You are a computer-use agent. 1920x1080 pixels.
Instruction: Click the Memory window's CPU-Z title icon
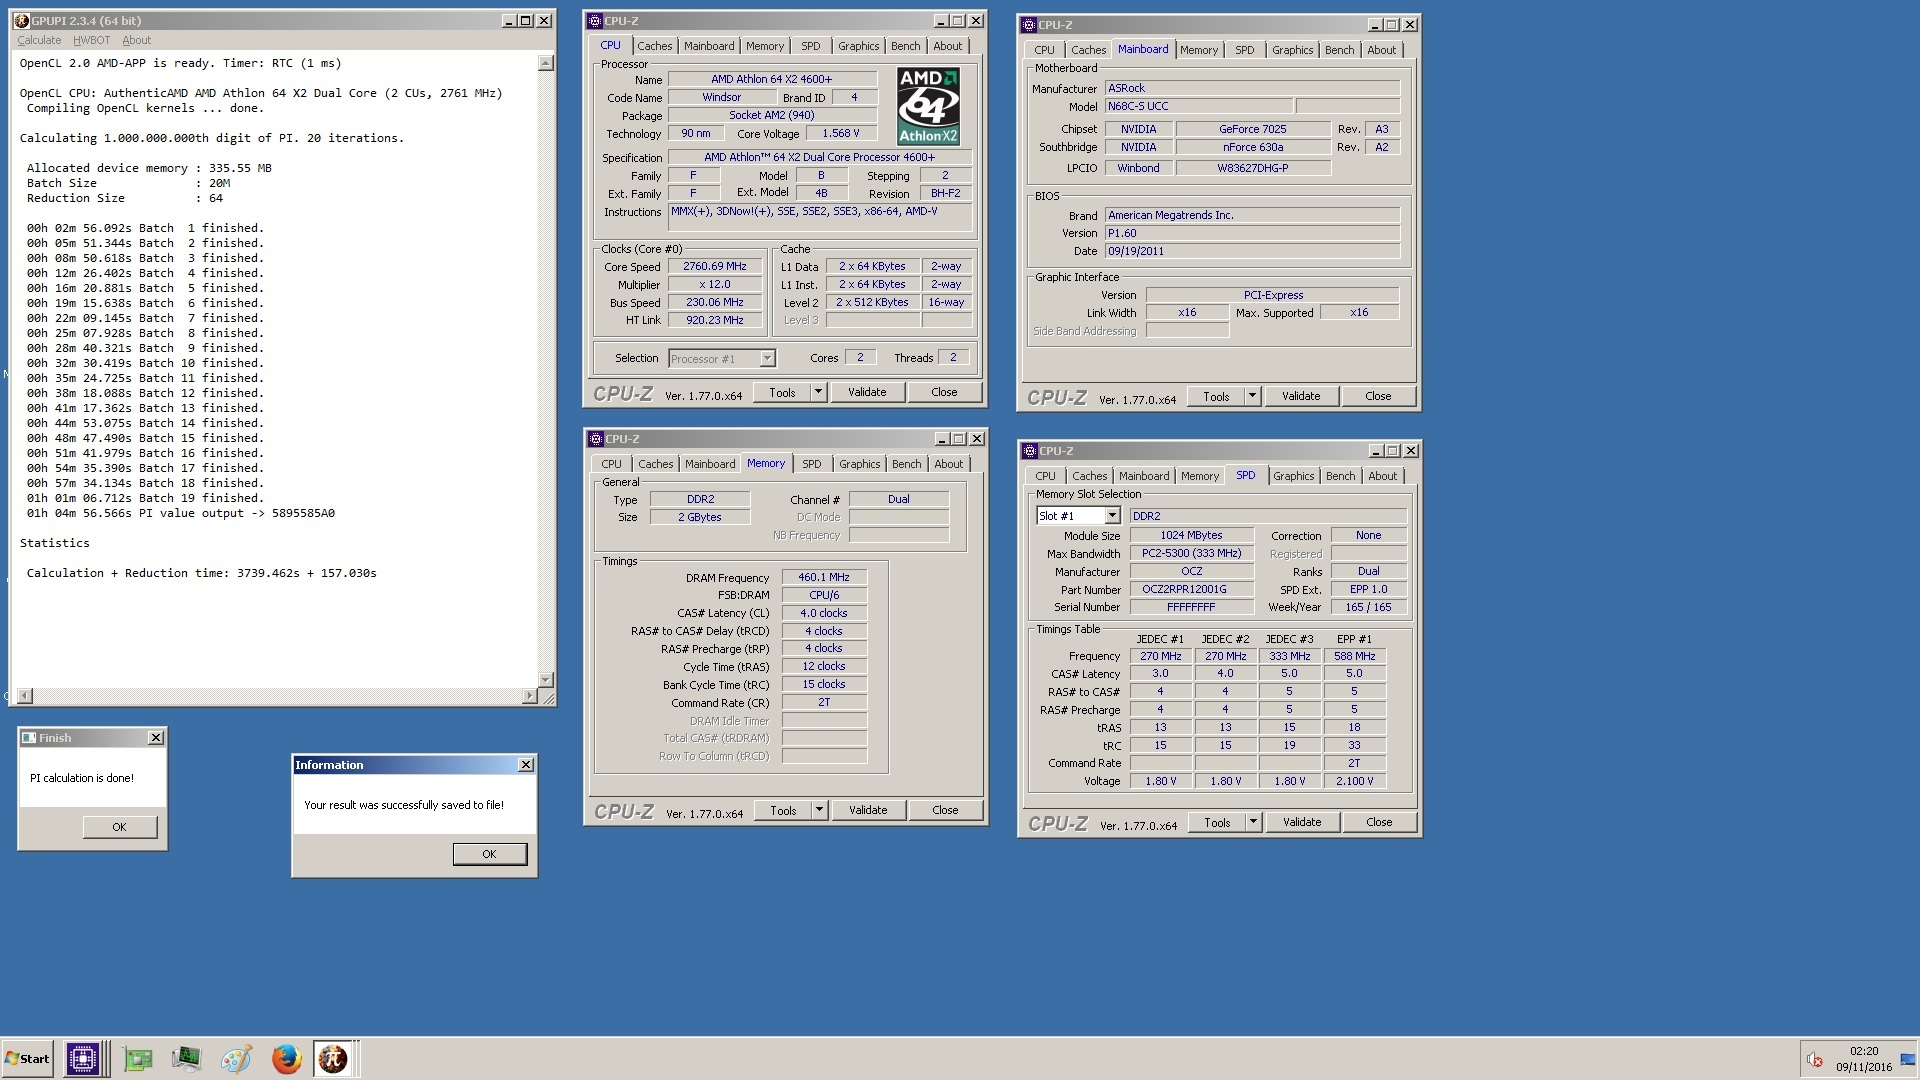pos(596,439)
